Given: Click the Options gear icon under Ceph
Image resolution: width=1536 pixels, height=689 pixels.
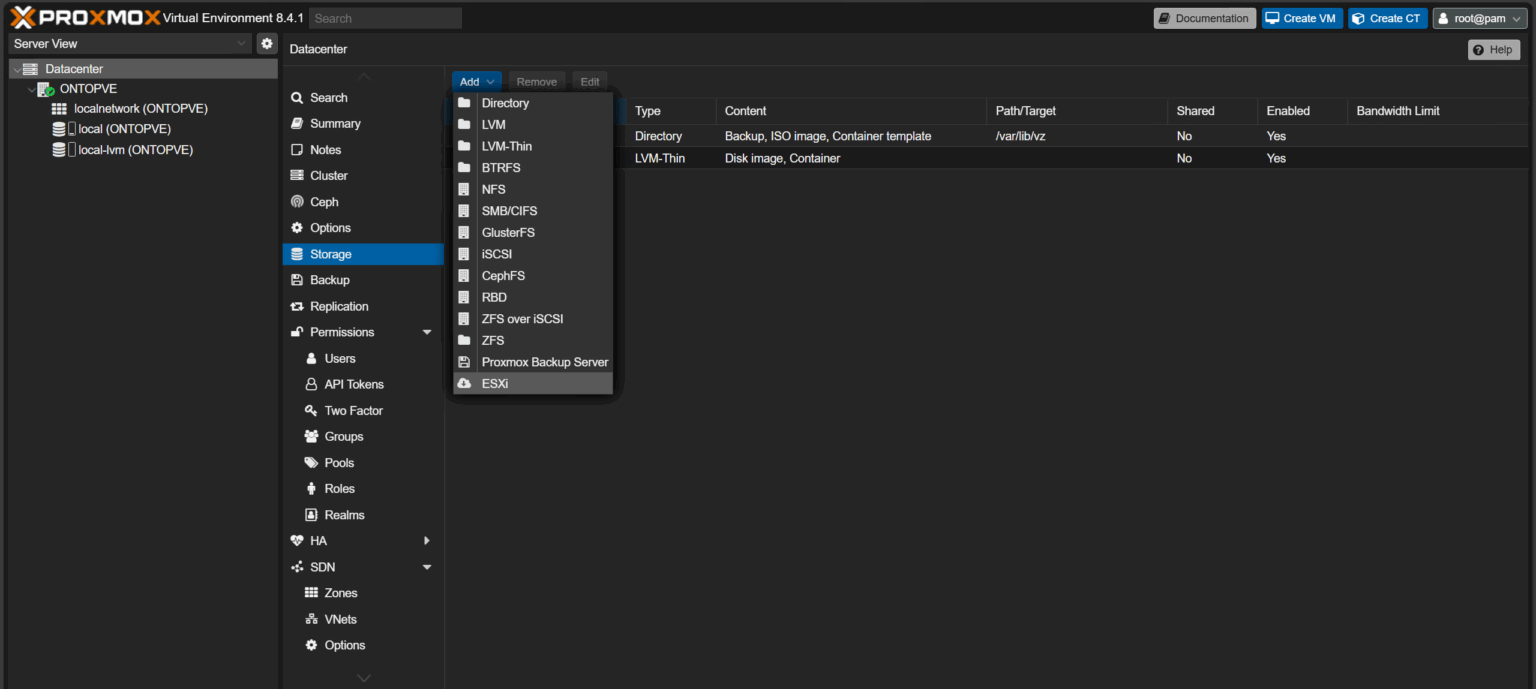Looking at the screenshot, I should [297, 228].
